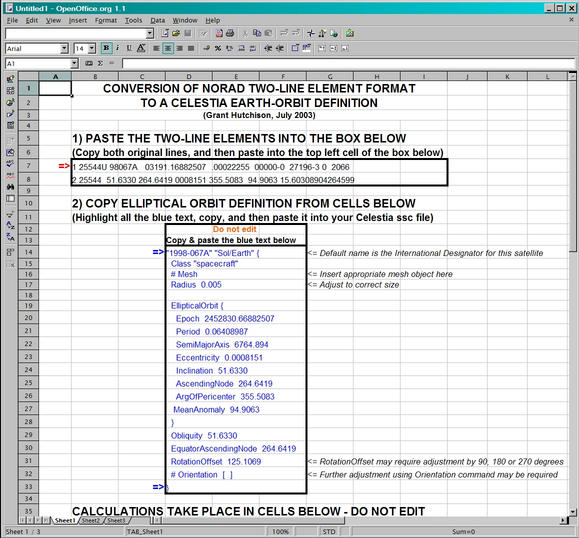Open the URL load dropdown
Viewport: 579px width, 538px height.
point(150,34)
